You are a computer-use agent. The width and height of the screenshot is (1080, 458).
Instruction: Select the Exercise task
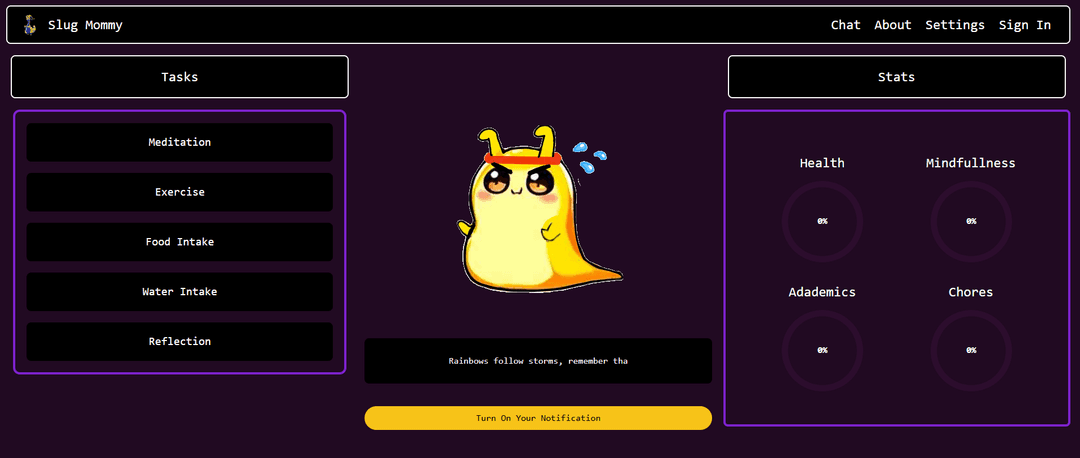pos(180,192)
